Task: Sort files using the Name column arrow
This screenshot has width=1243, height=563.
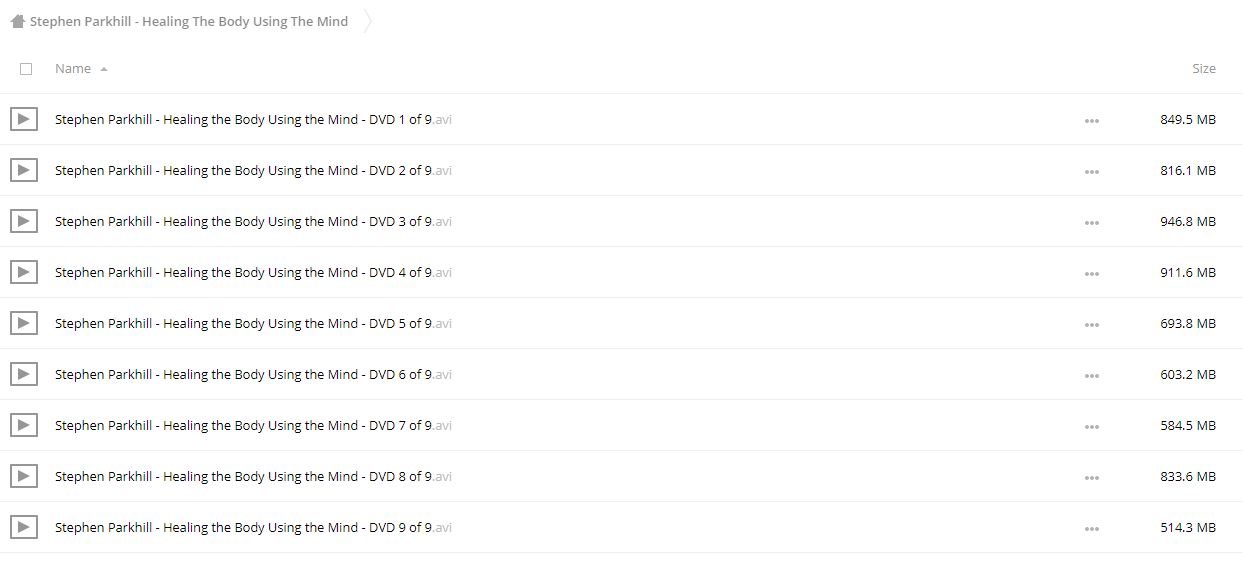Action: (104, 69)
